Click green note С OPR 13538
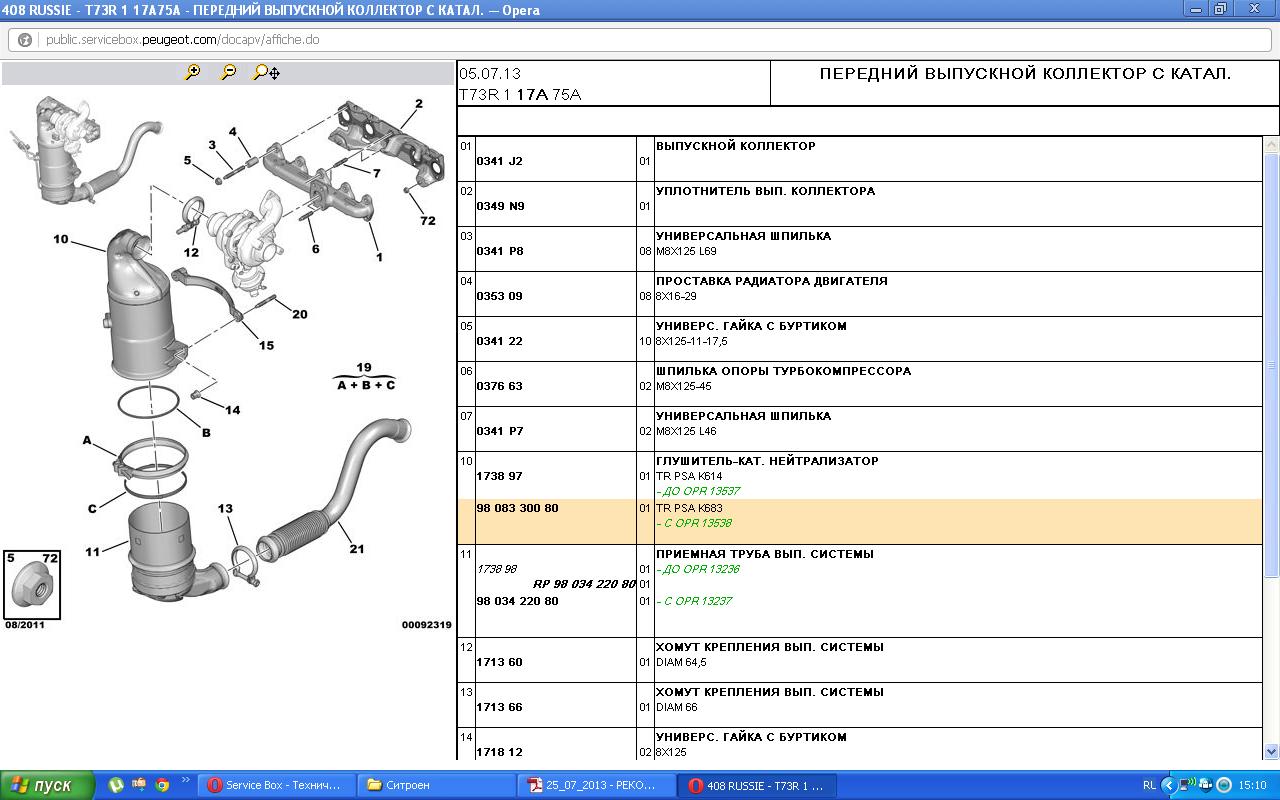The height and width of the screenshot is (800, 1280). click(694, 523)
